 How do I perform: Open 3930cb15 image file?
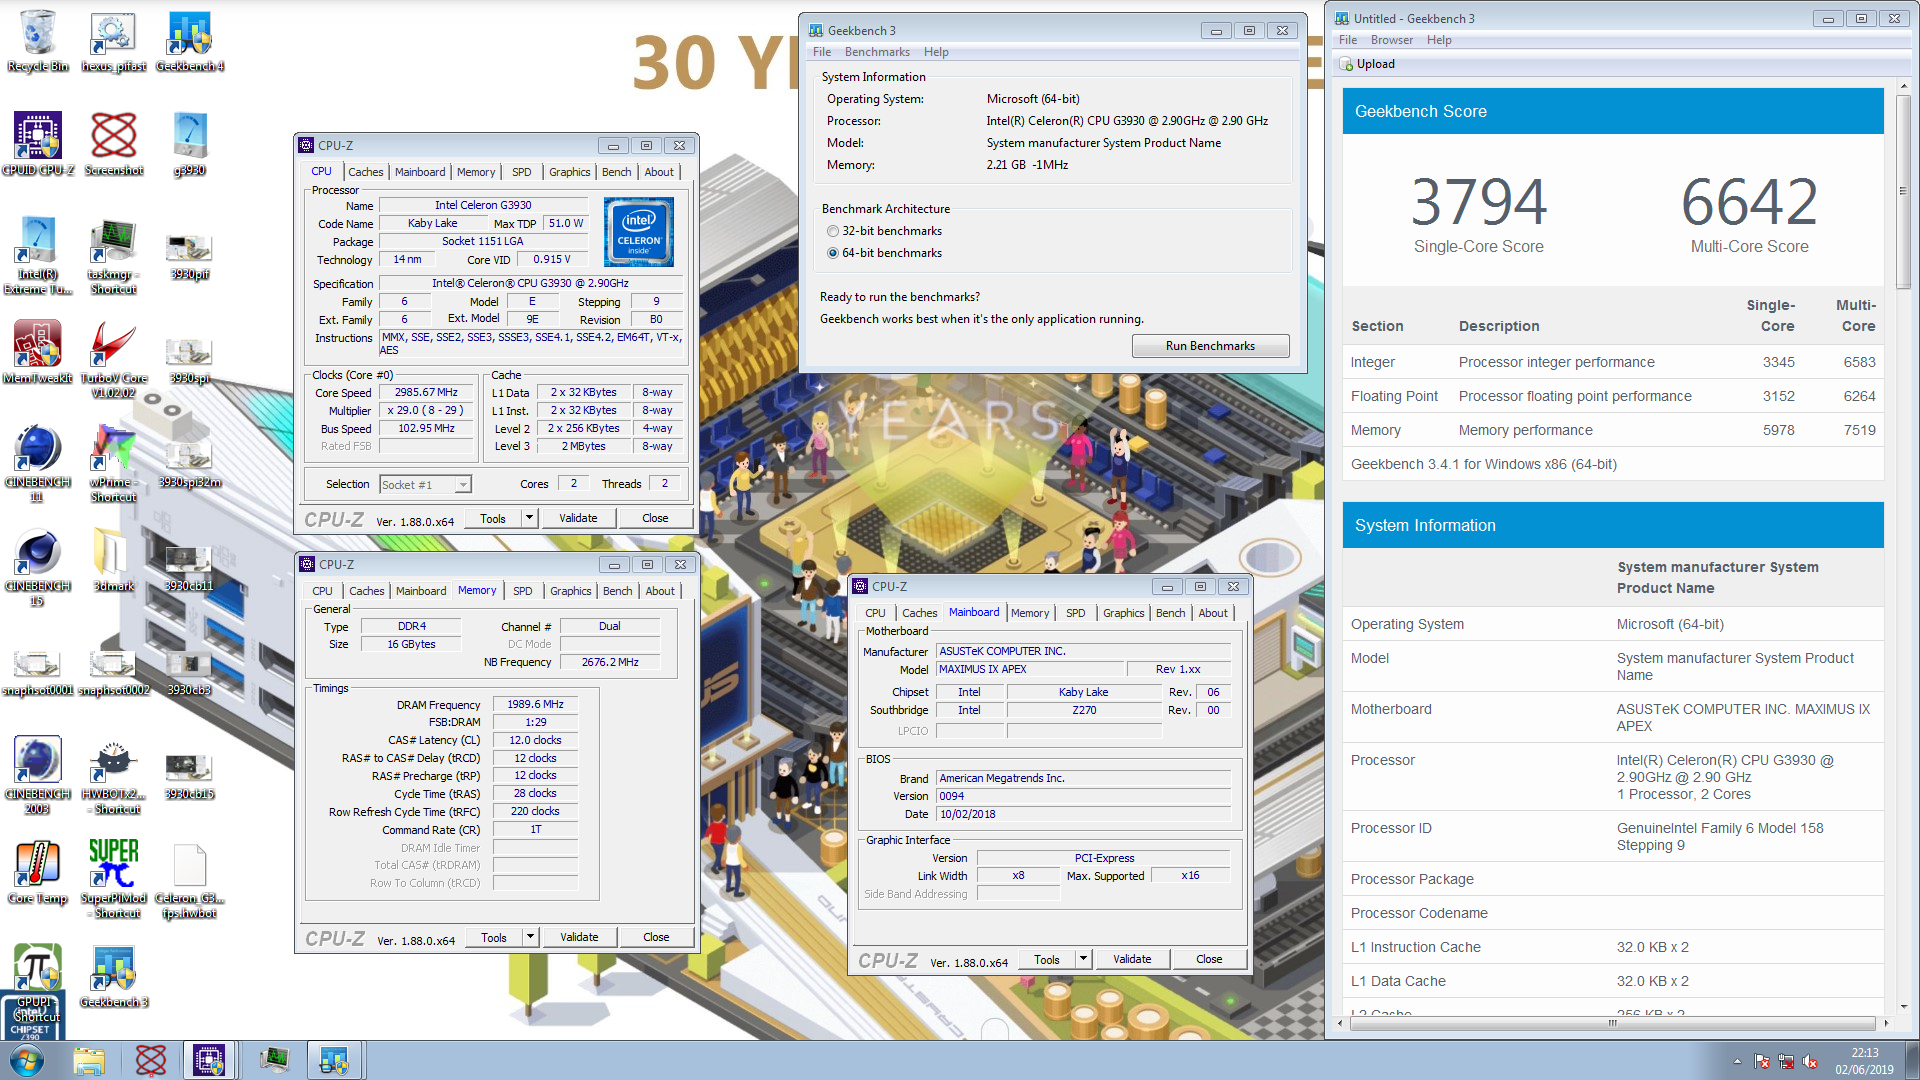click(190, 775)
